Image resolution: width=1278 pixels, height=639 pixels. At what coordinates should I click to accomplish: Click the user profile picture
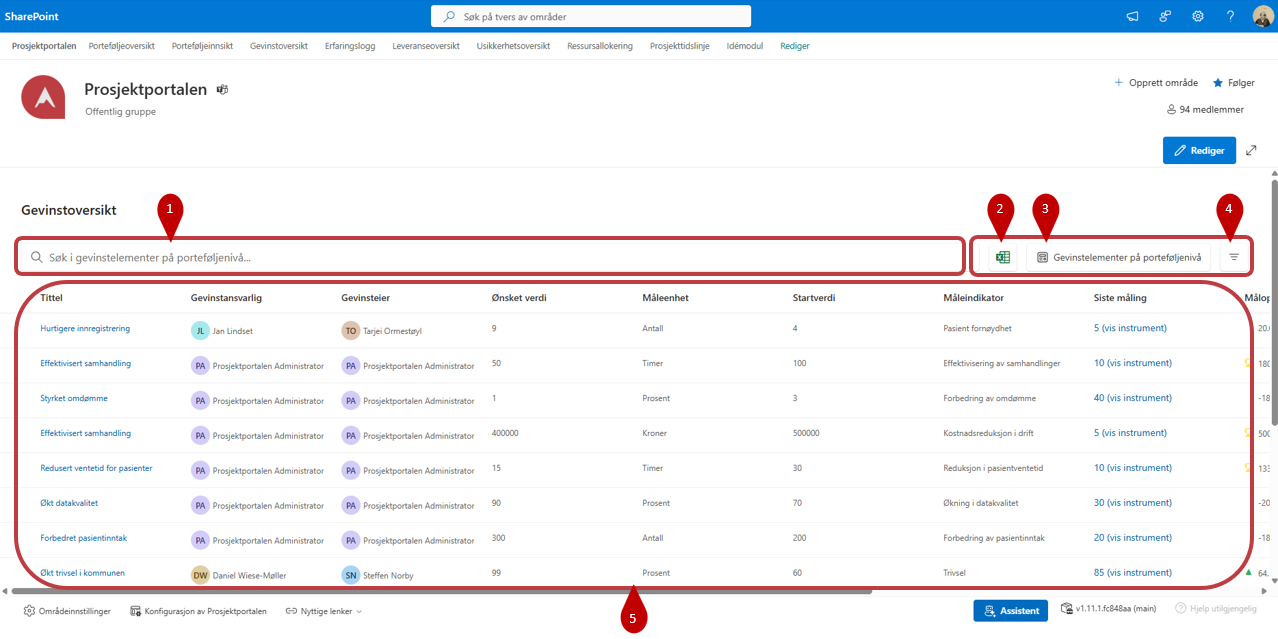click(1261, 16)
